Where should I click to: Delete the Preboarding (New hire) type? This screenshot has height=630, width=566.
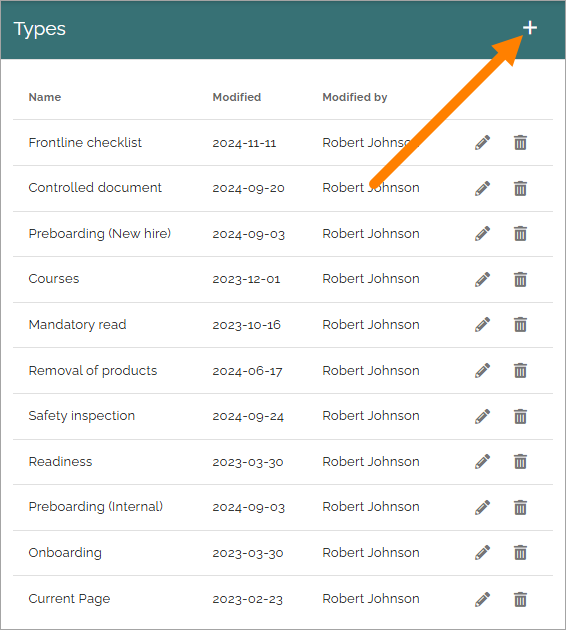[x=520, y=233]
